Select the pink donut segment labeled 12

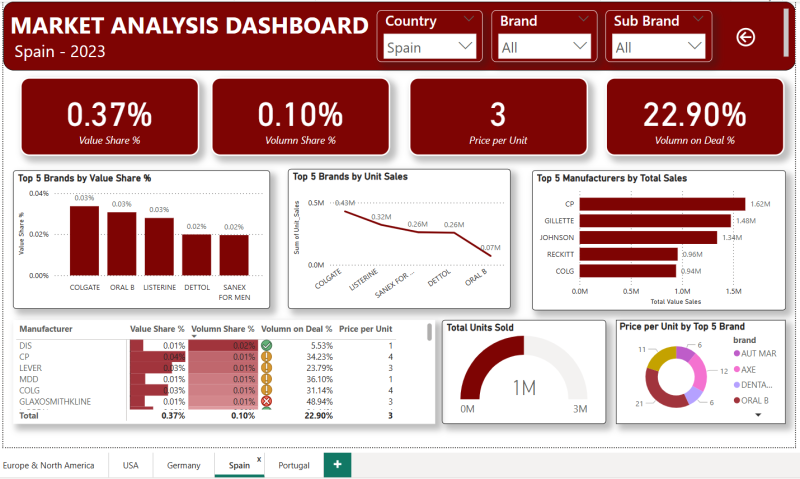[698, 372]
